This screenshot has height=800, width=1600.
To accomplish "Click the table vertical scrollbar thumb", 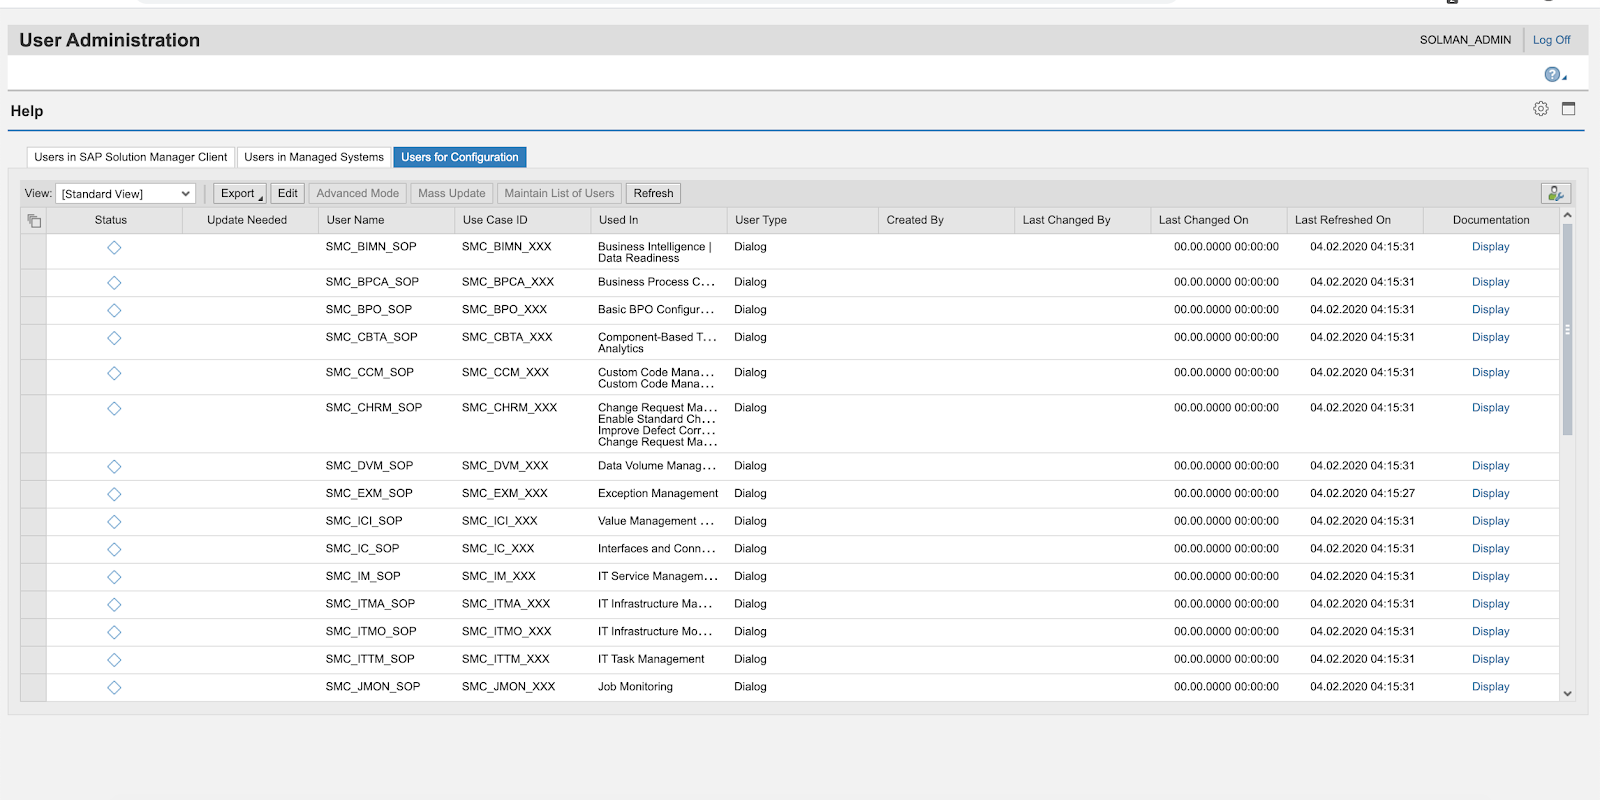I will (1567, 330).
